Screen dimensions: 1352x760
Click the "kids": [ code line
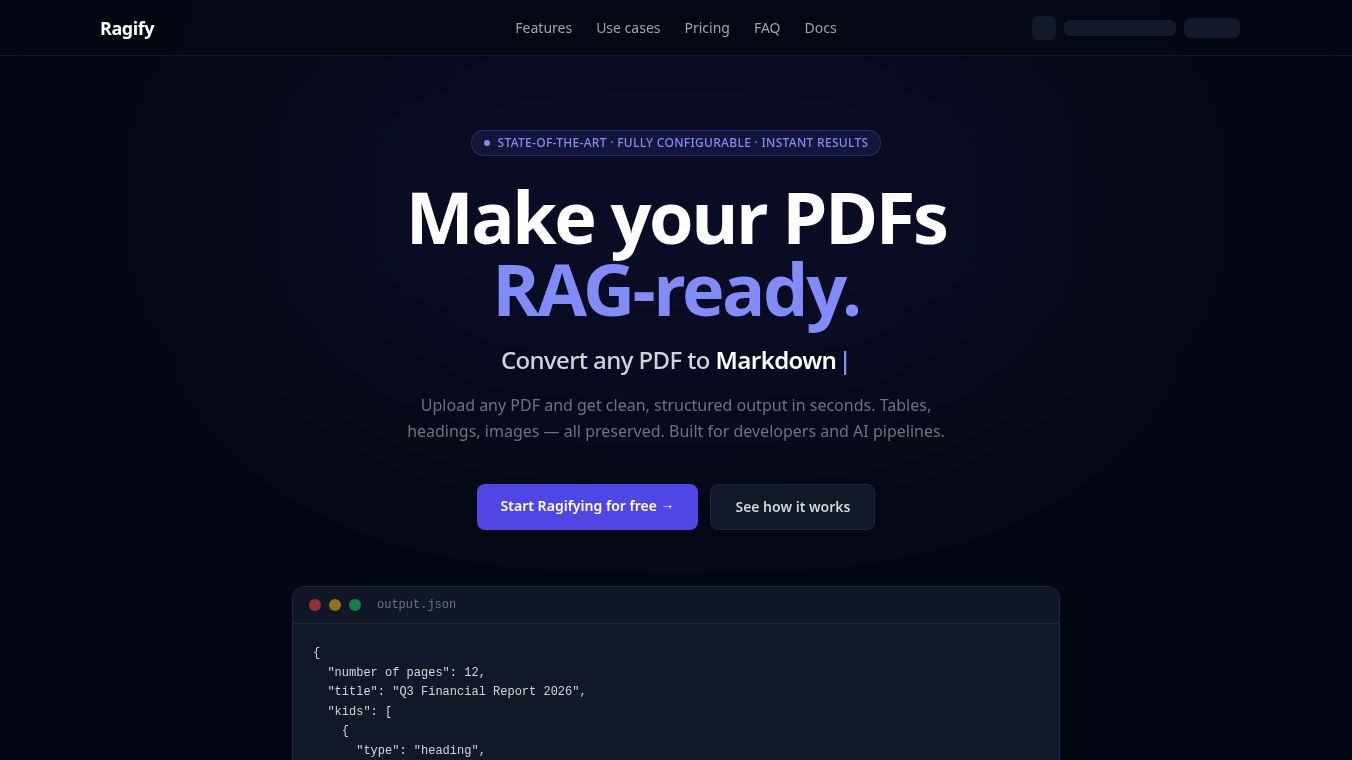tap(360, 712)
